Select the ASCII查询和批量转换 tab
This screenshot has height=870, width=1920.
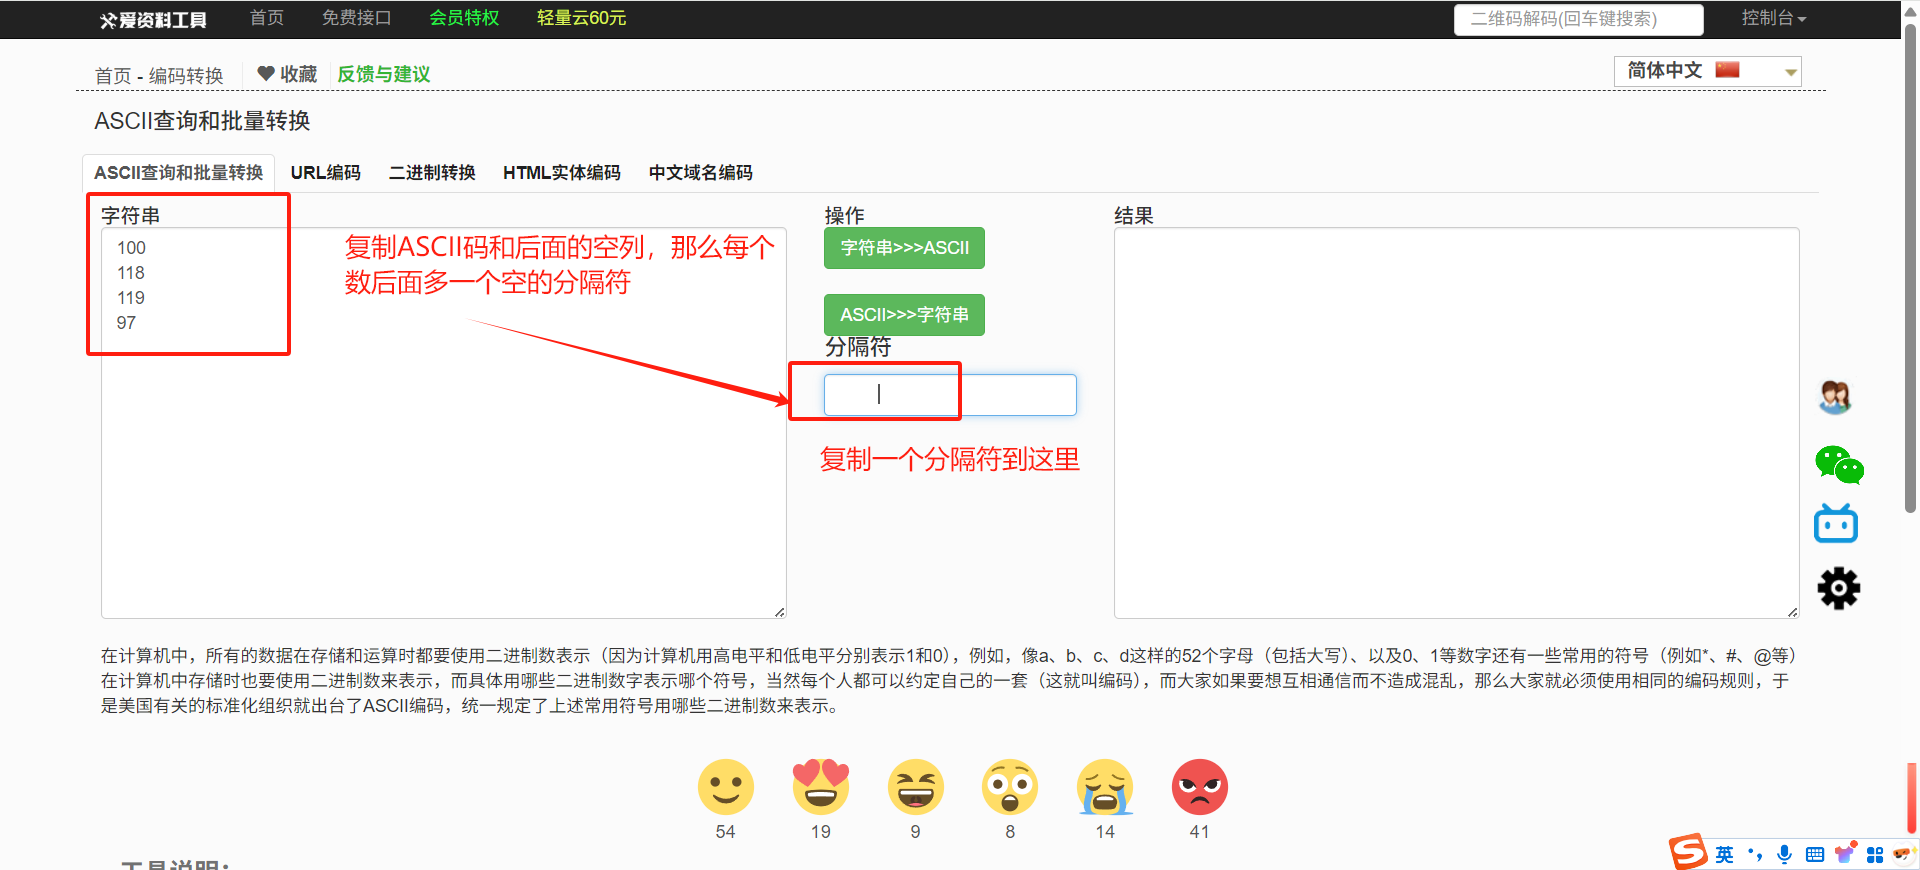(x=179, y=172)
